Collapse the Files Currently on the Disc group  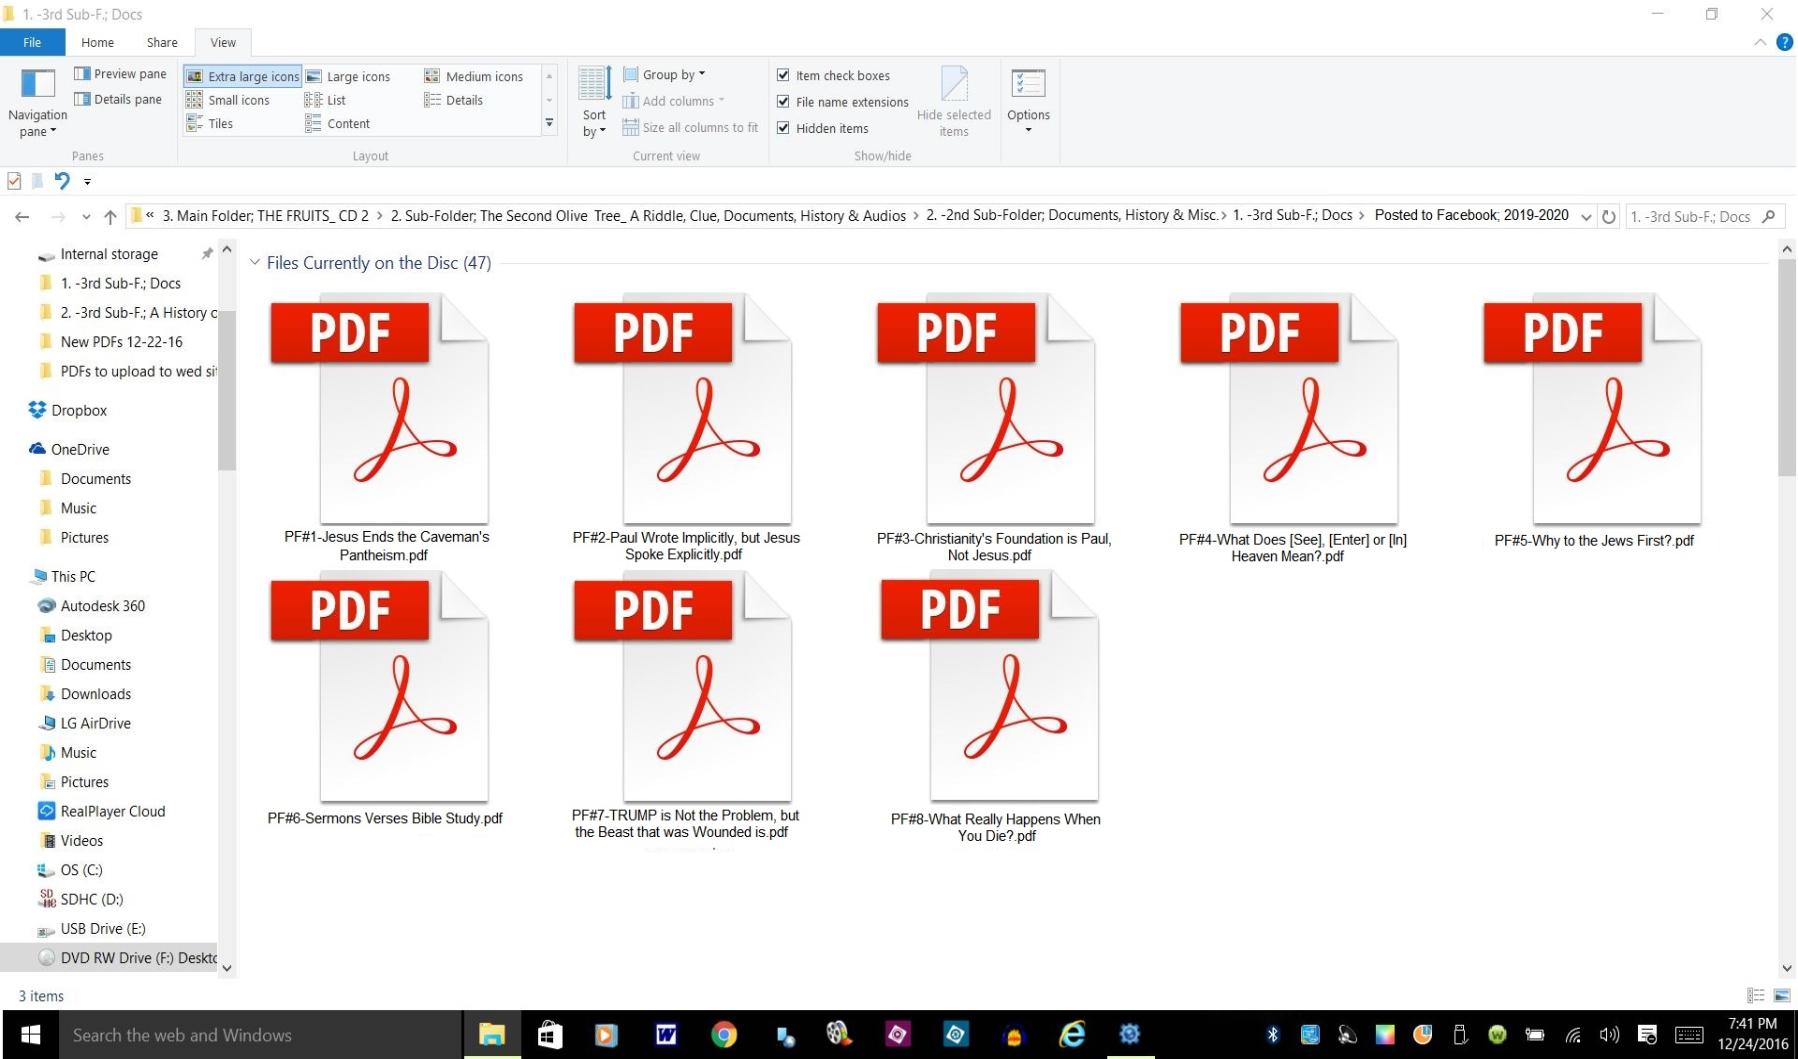click(x=255, y=262)
